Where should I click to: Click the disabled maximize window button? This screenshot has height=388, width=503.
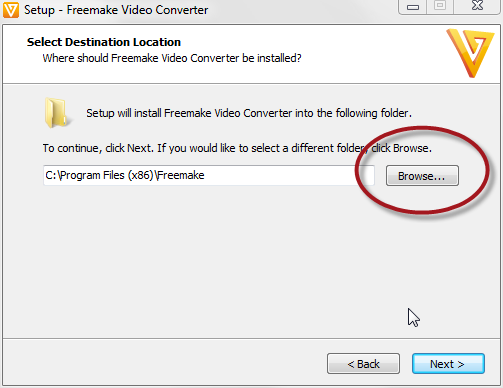pyautogui.click(x=440, y=6)
